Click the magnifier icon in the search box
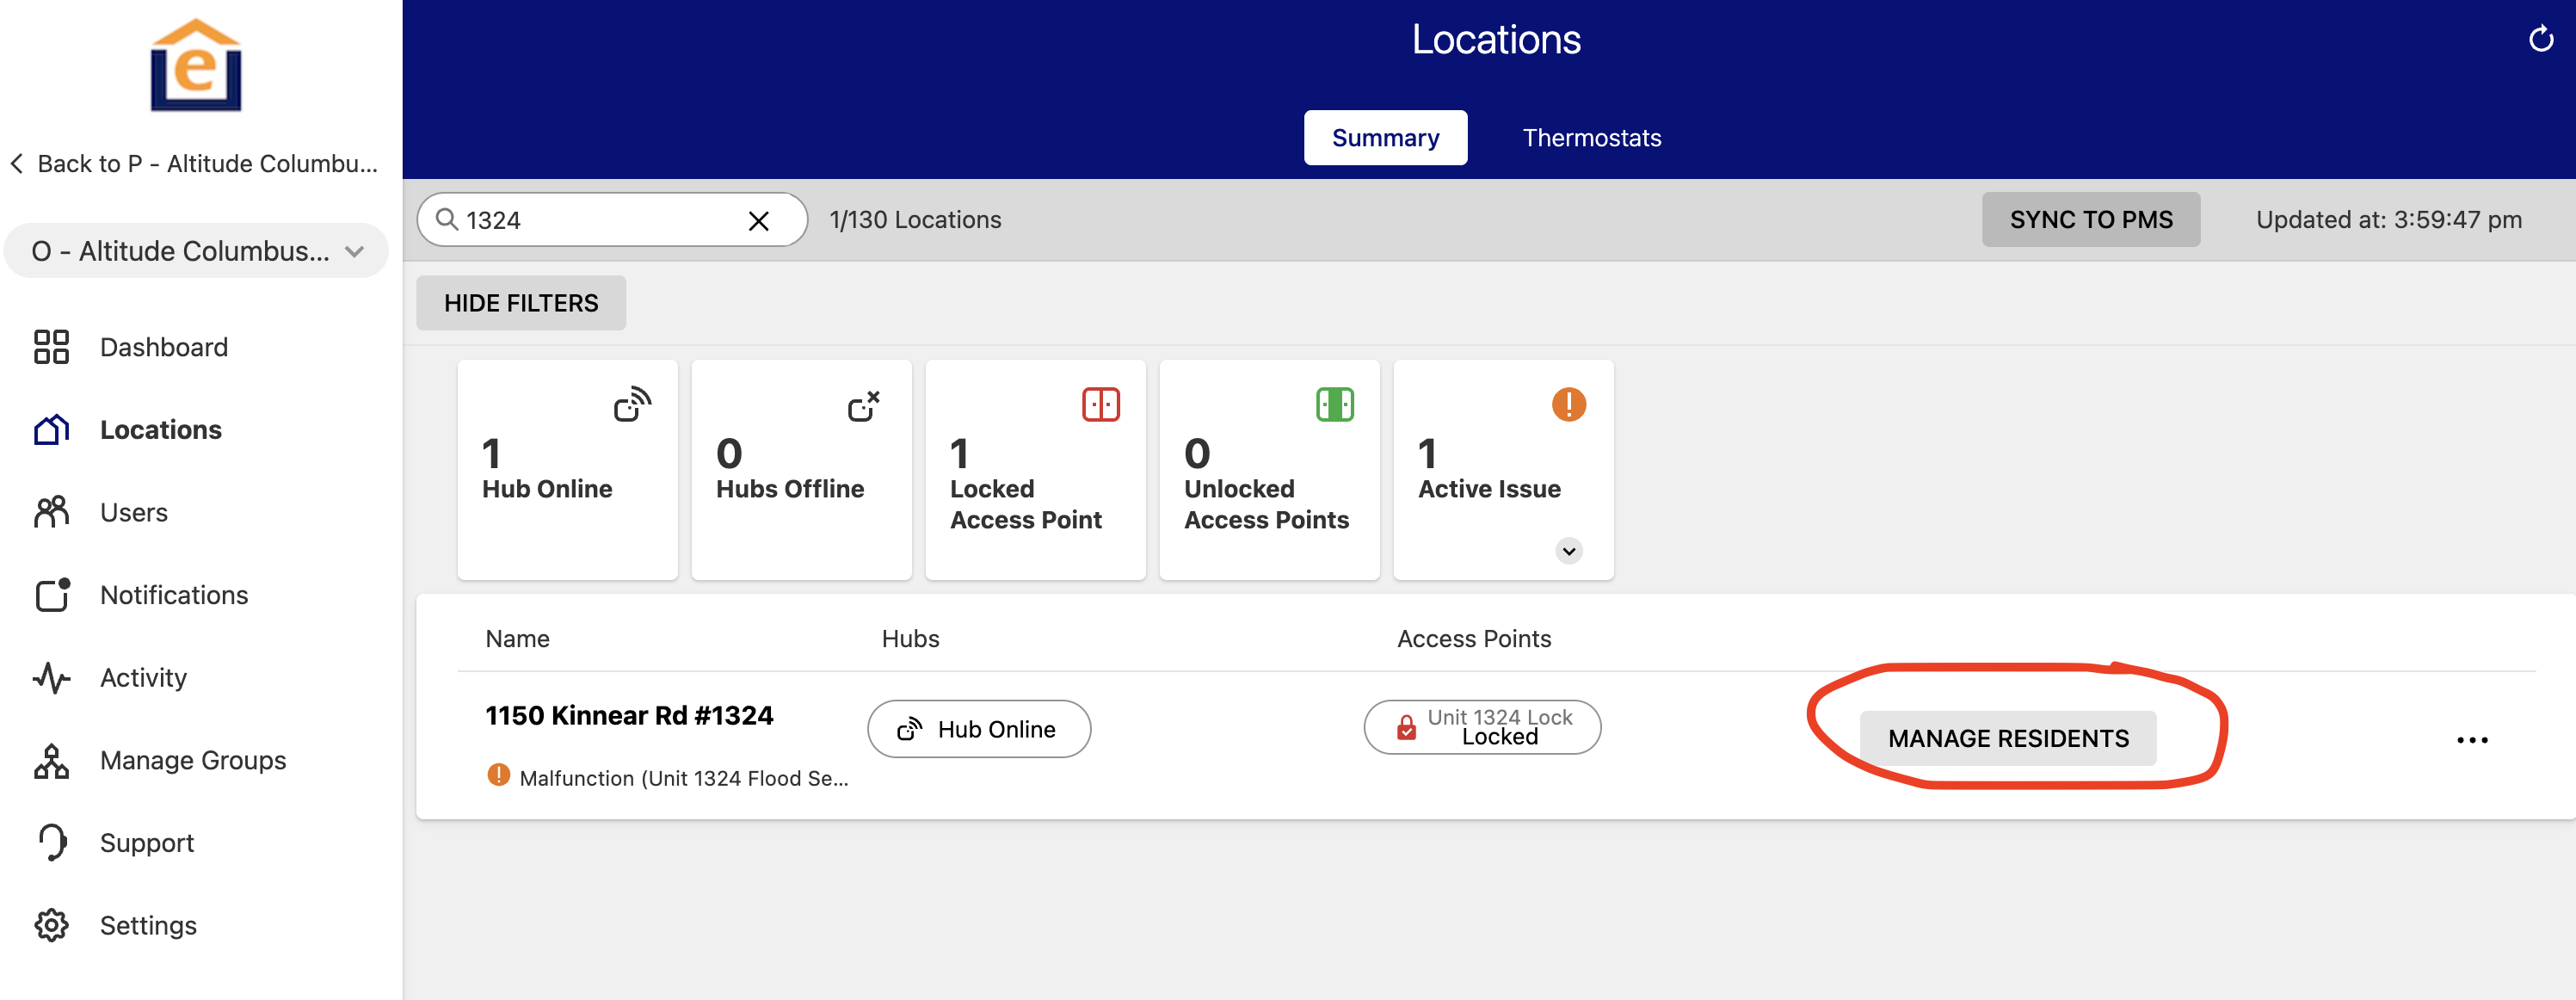This screenshot has height=1000, width=2576. pos(447,219)
